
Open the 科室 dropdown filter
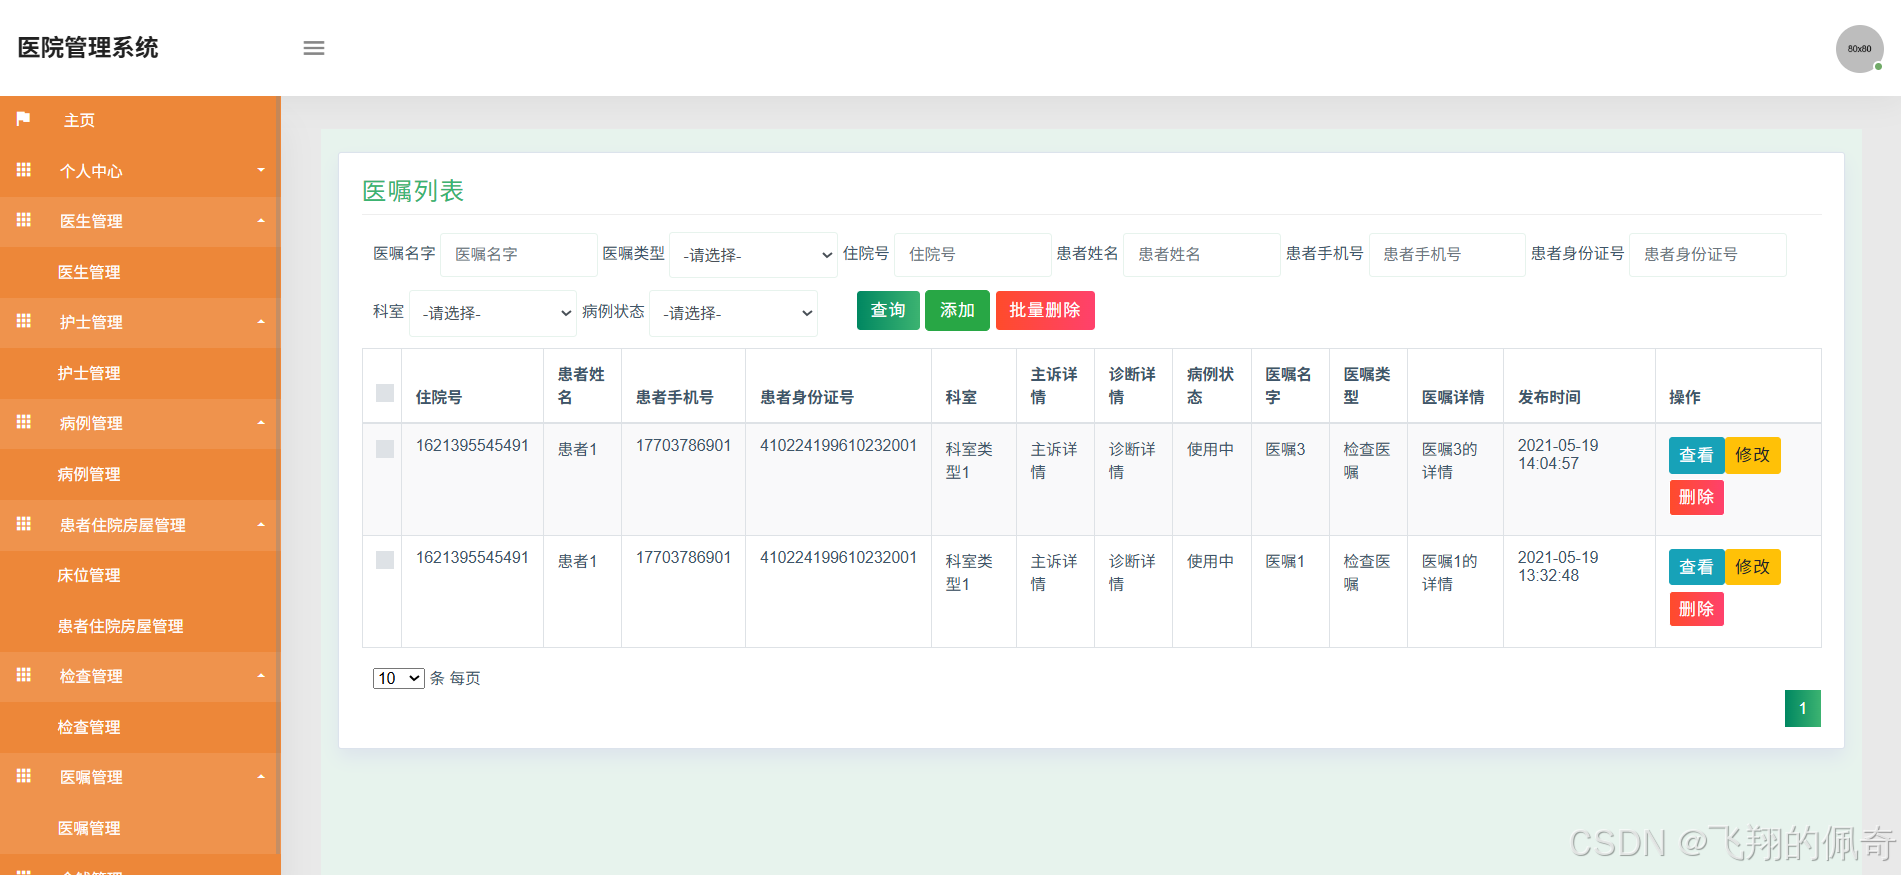click(x=493, y=313)
